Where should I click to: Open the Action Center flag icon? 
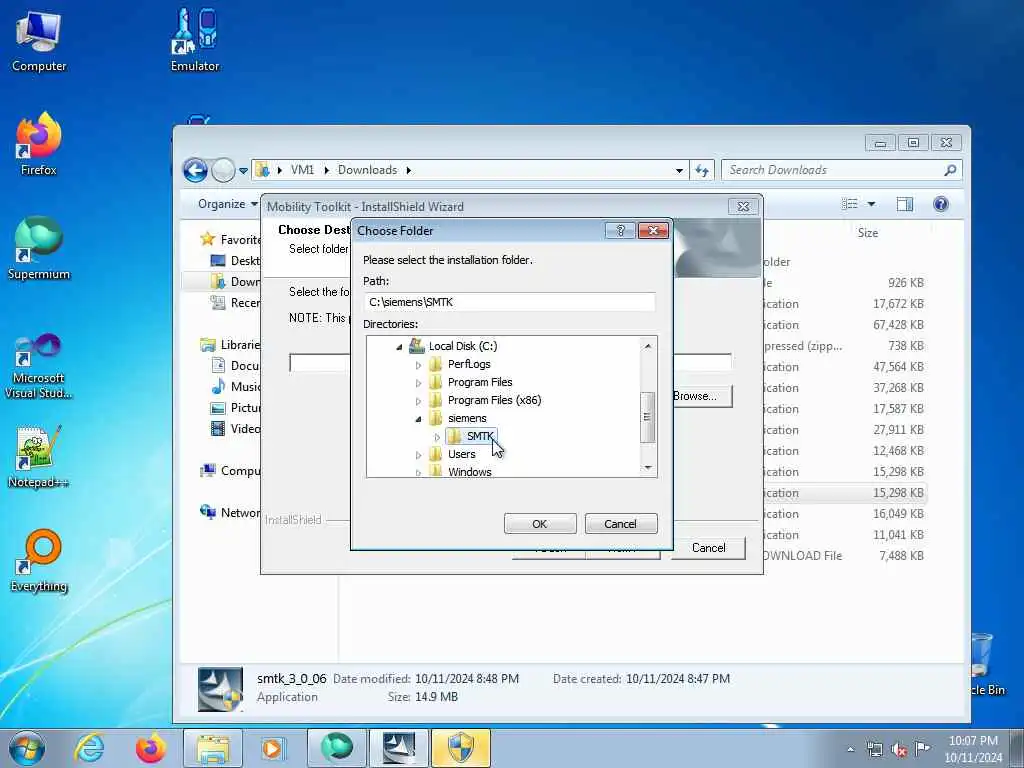tap(922, 748)
